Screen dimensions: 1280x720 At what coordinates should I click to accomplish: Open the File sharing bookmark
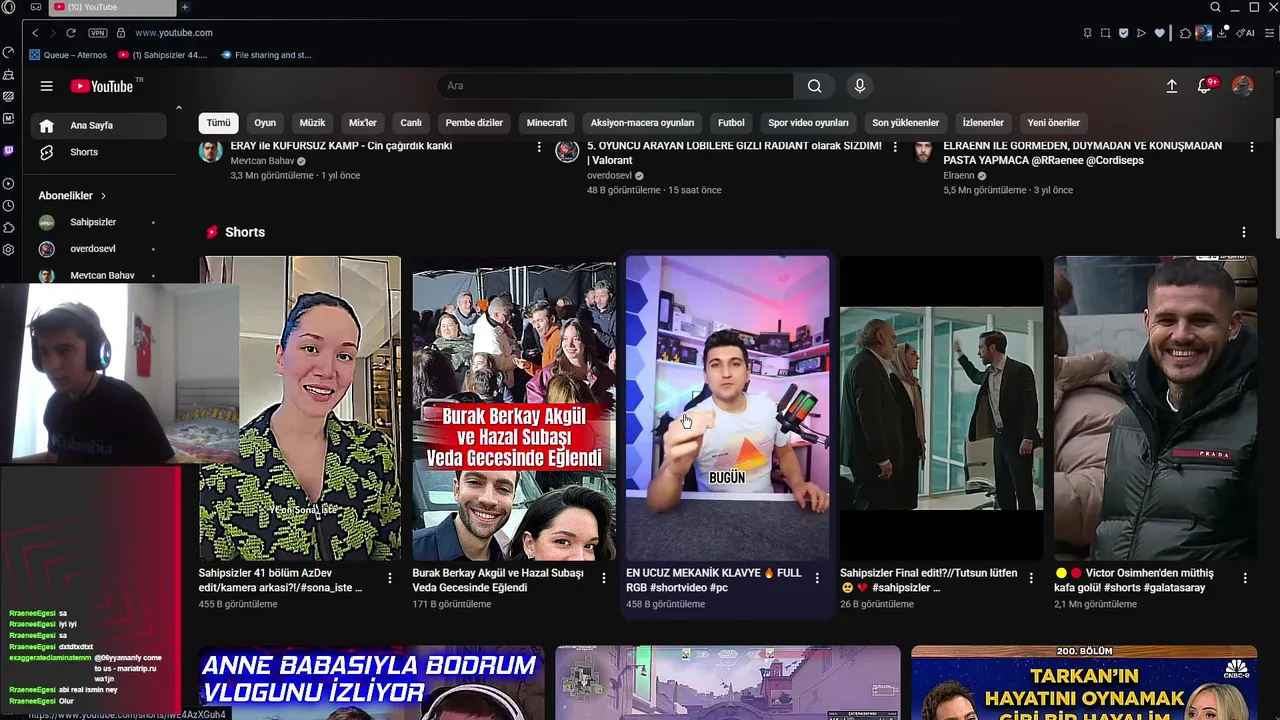click(x=266, y=55)
